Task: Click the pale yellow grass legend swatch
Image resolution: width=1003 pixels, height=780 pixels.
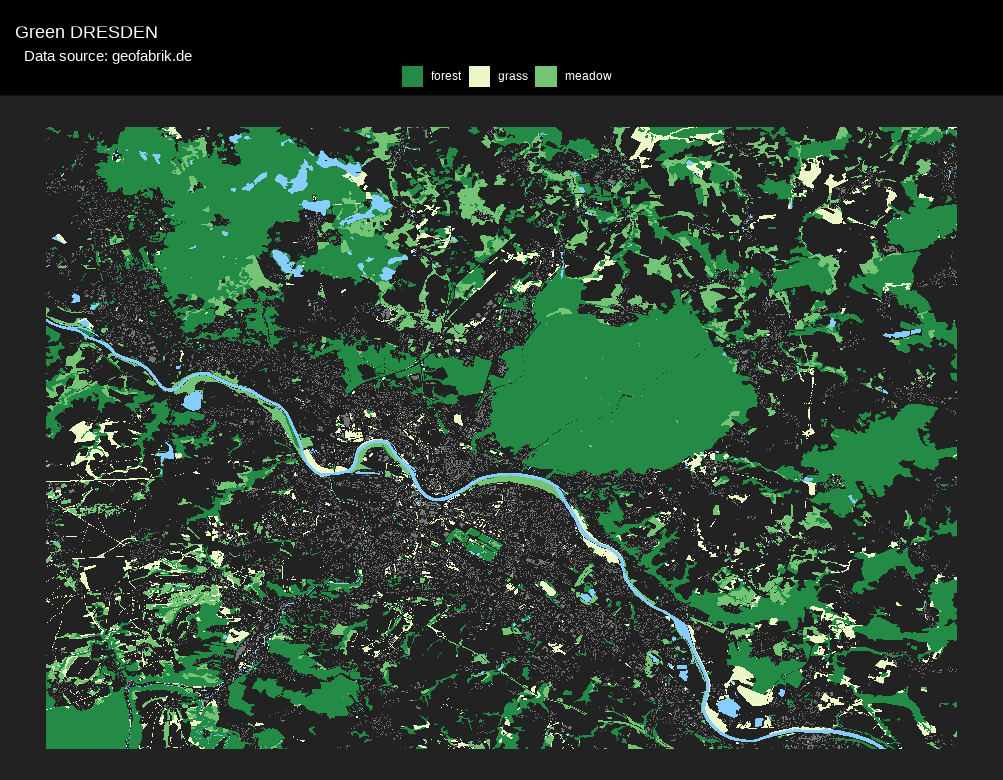Action: click(x=480, y=76)
